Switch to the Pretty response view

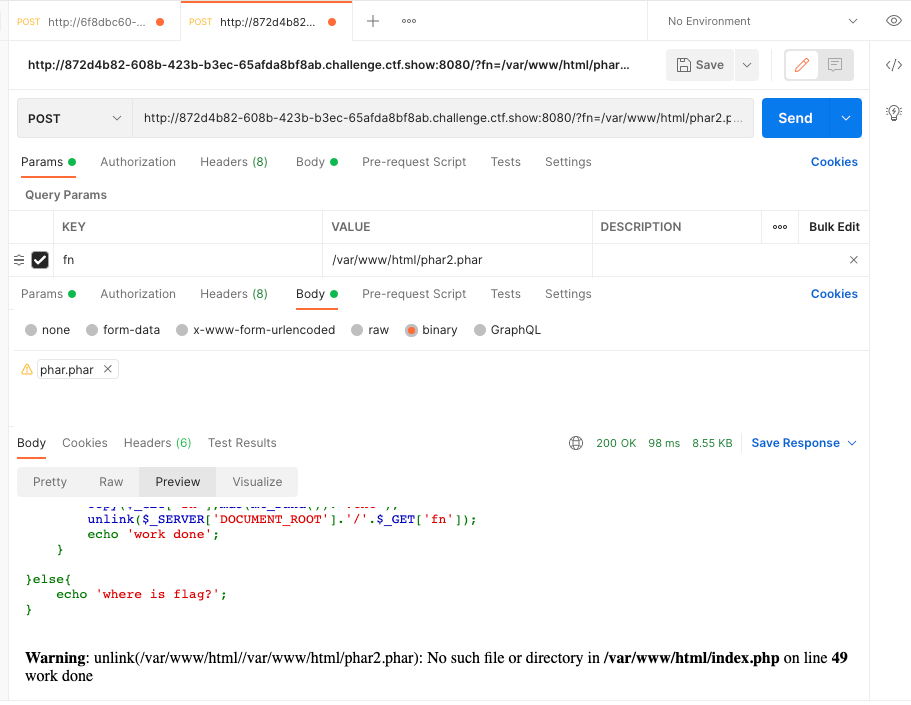[49, 481]
